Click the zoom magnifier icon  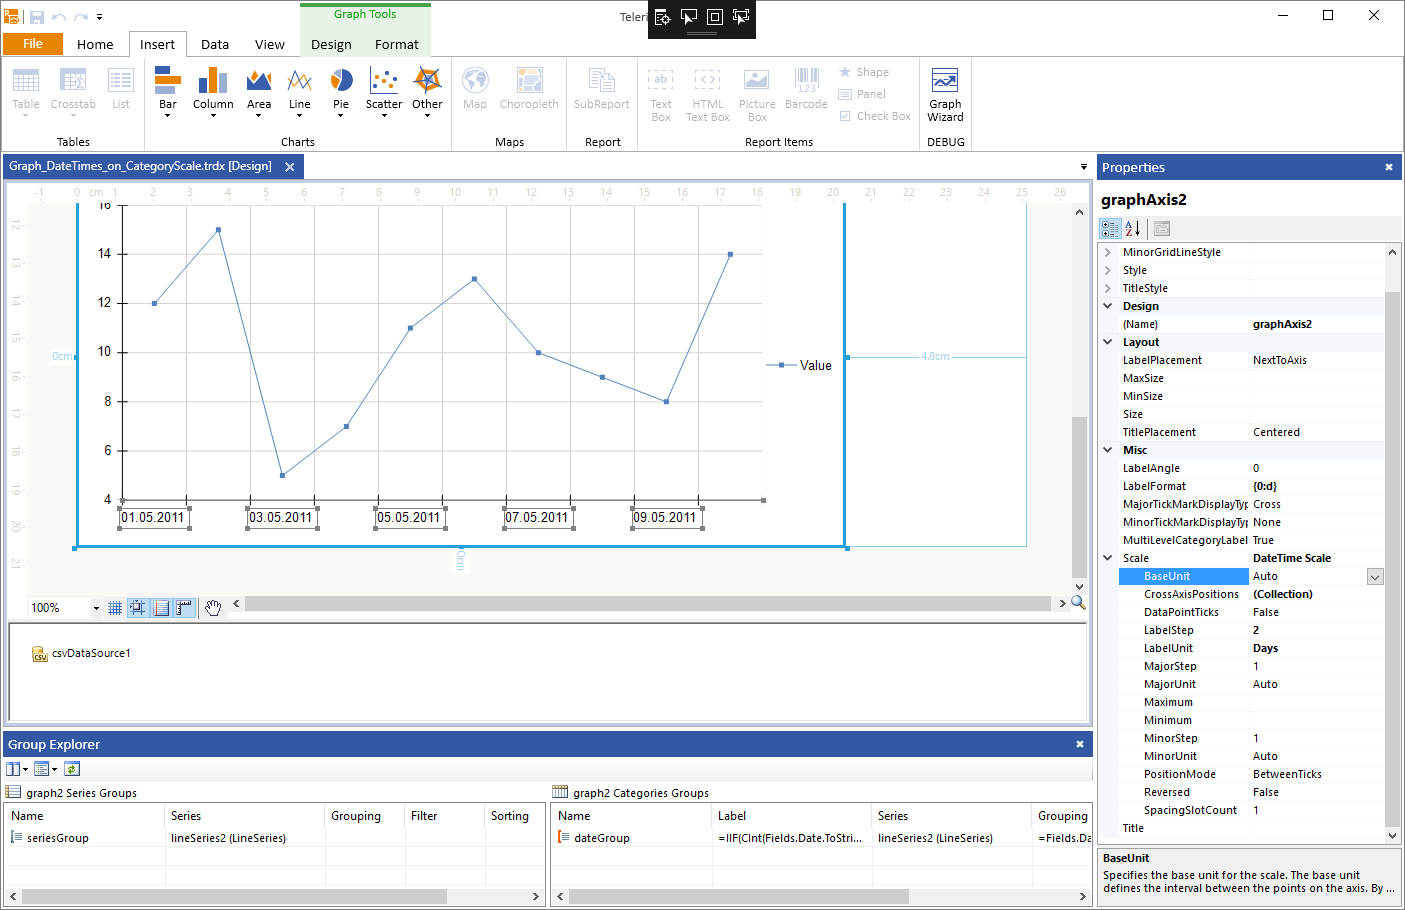coord(1079,603)
